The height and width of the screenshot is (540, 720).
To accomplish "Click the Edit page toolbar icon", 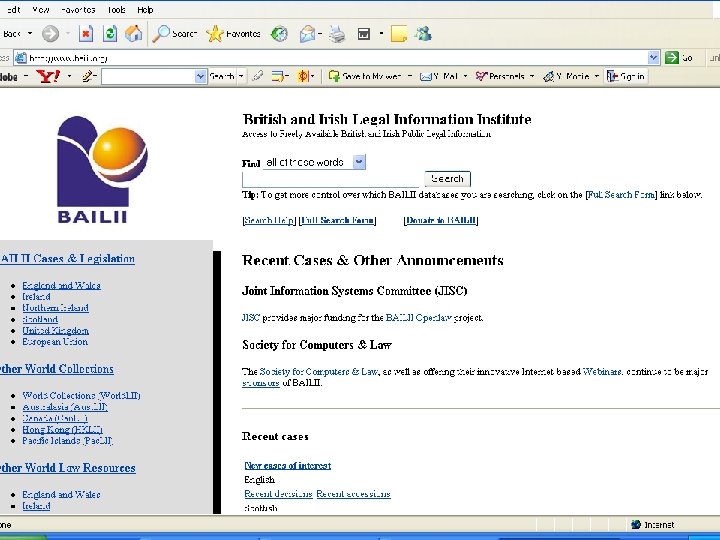I will pos(364,34).
